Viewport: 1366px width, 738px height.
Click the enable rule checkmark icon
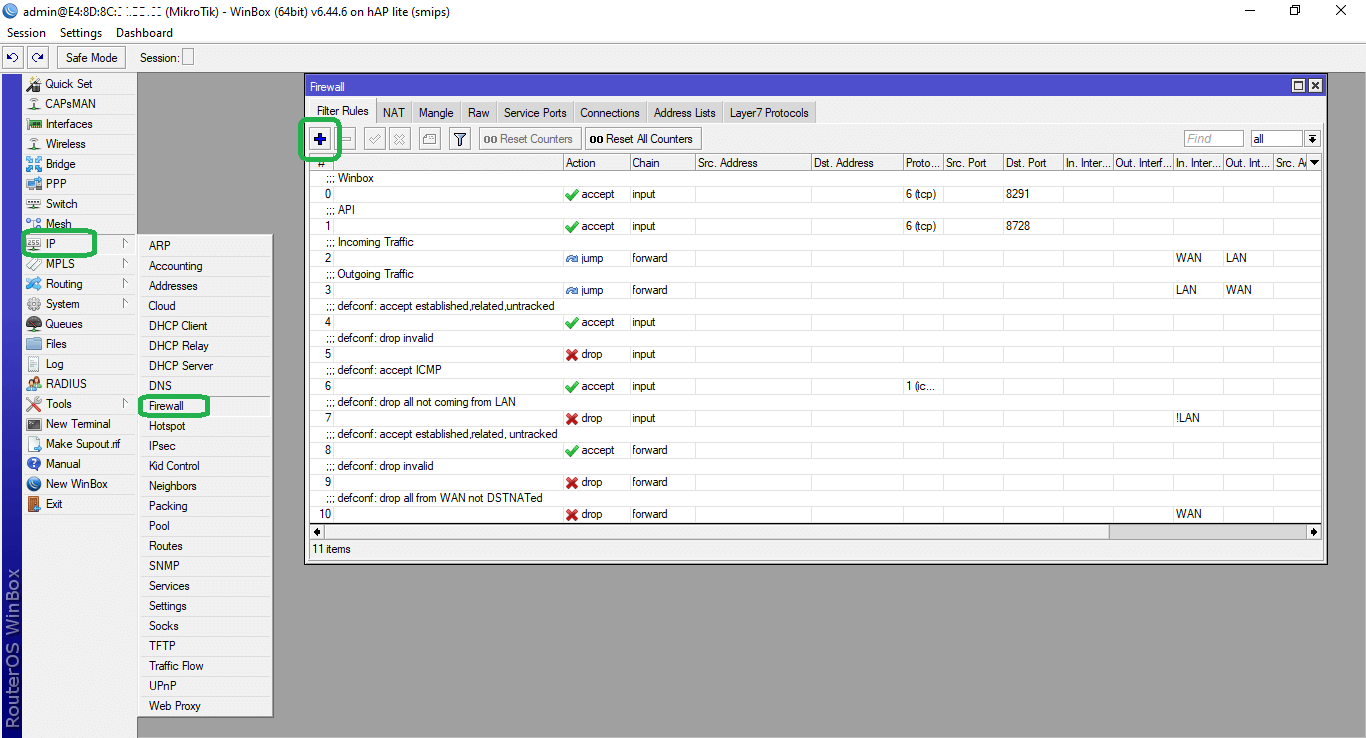[x=374, y=139]
